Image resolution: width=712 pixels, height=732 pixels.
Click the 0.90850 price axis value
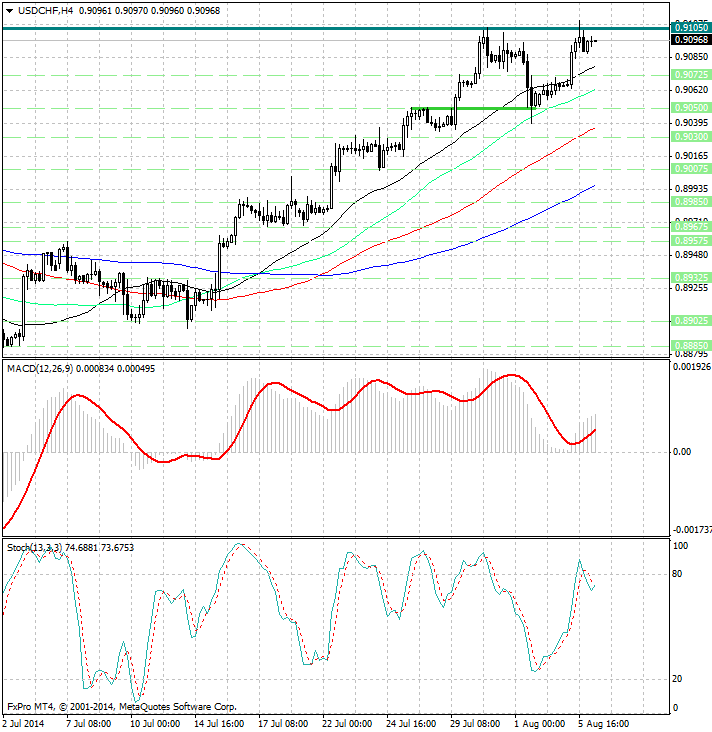tap(691, 57)
